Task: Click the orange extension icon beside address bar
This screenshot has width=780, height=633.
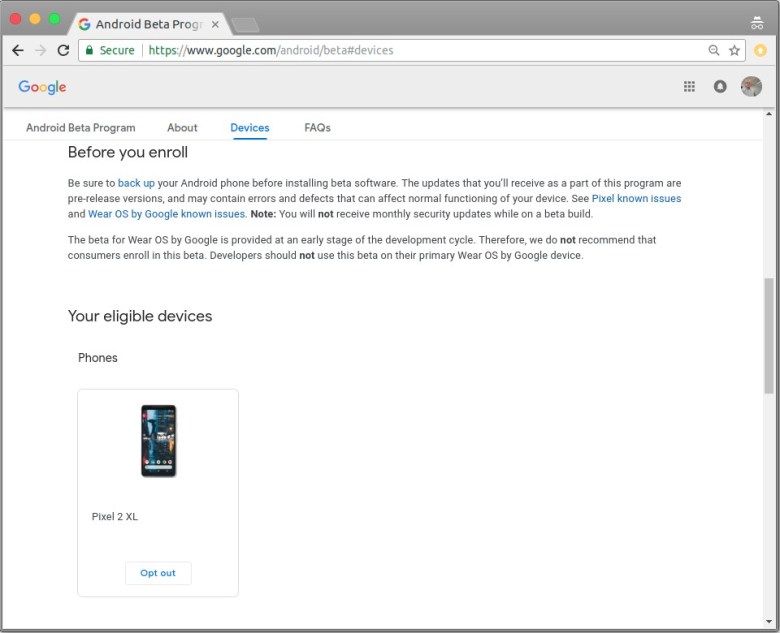Action: pyautogui.click(x=760, y=50)
